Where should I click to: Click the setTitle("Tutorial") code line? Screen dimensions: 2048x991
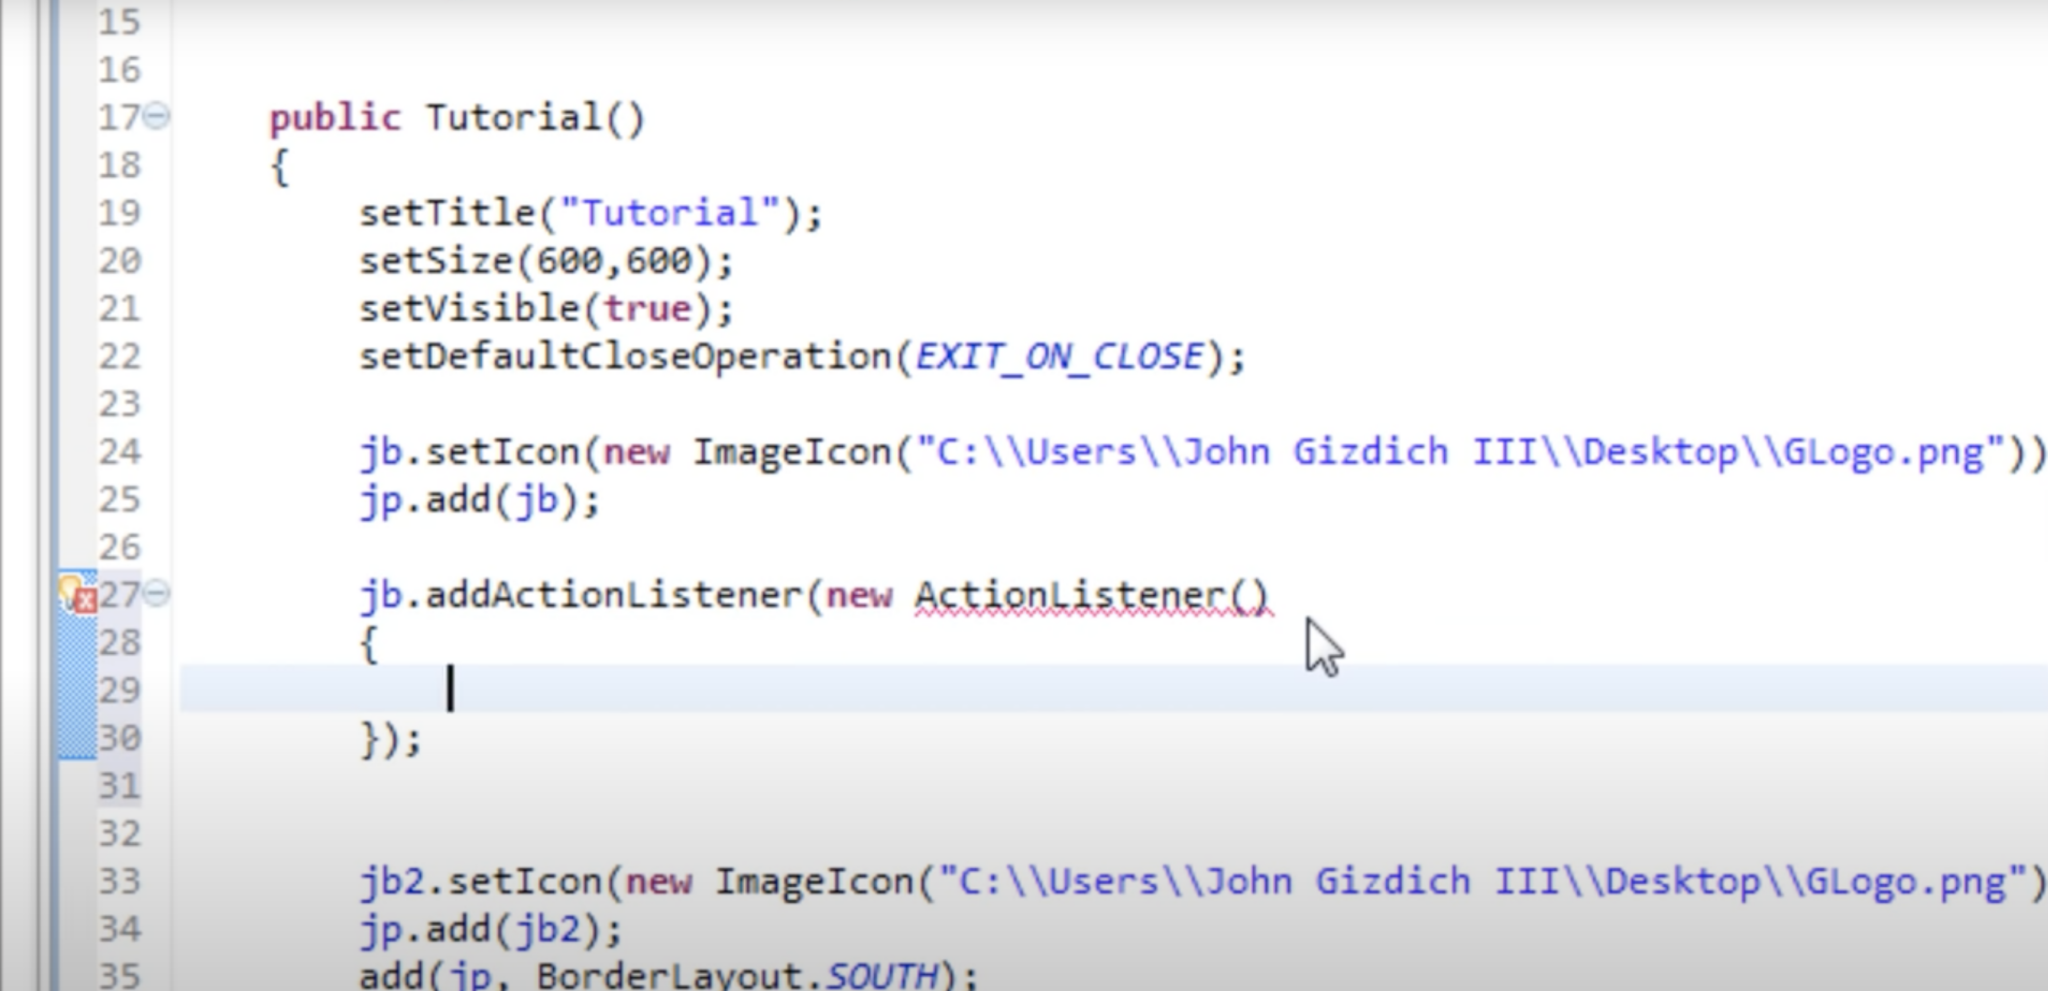tap(591, 213)
